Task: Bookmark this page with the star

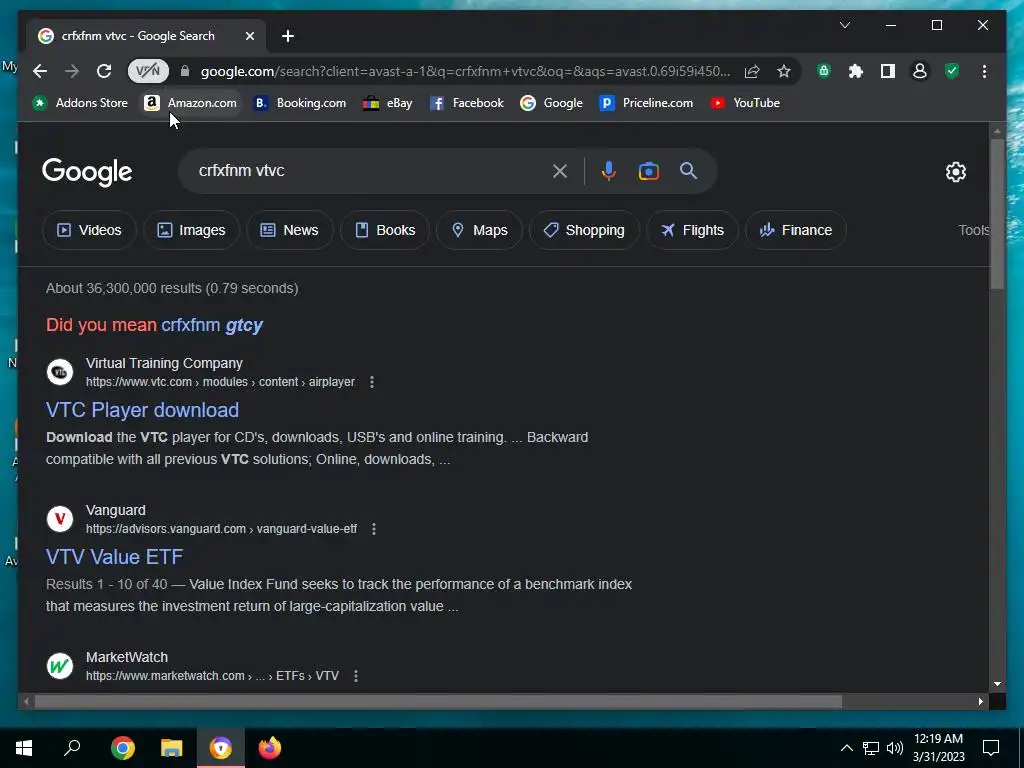Action: pos(784,71)
